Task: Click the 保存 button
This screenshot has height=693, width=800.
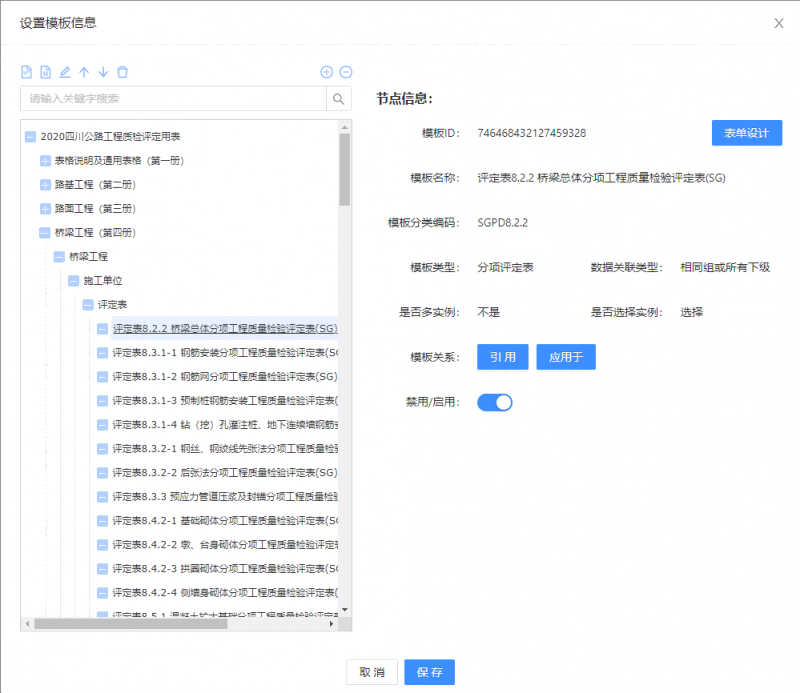Action: coord(430,672)
